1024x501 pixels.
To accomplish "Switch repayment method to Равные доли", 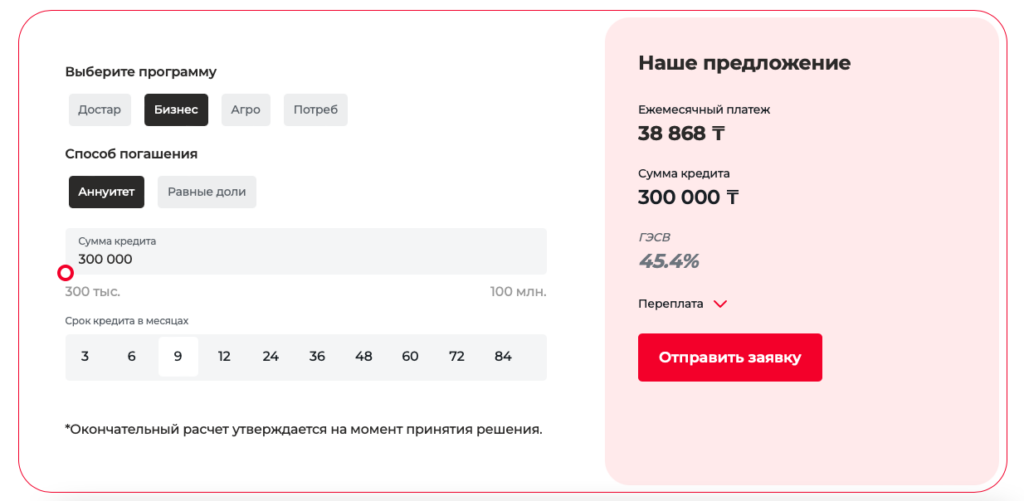I will pyautogui.click(x=207, y=192).
